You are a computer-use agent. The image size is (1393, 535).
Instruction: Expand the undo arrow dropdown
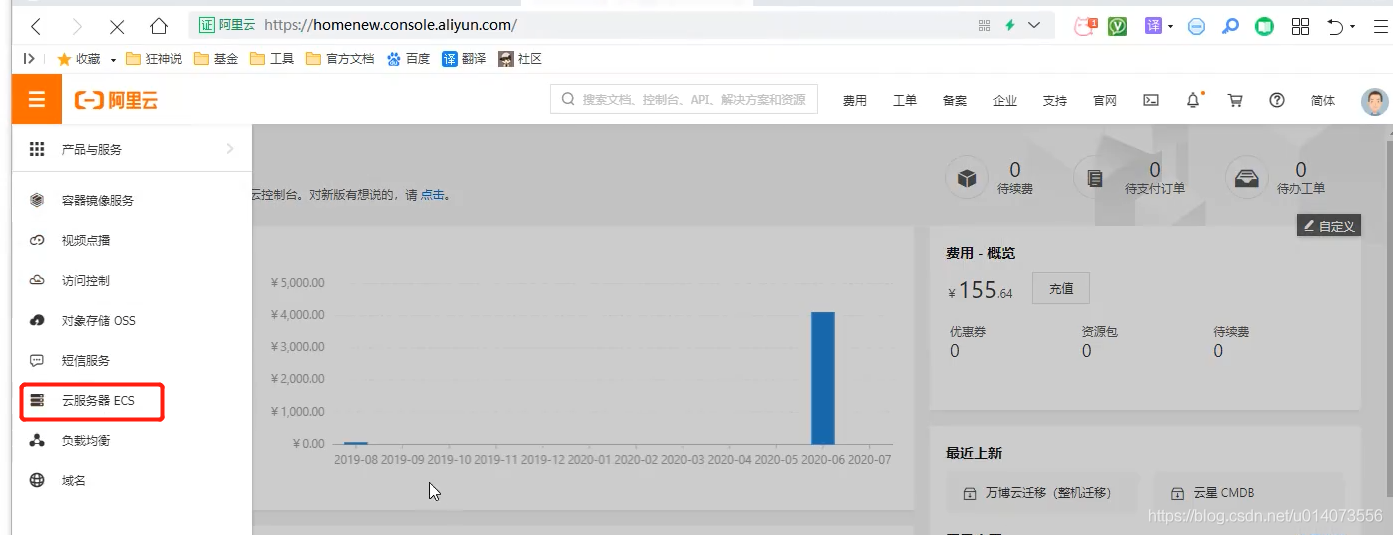click(x=1352, y=28)
